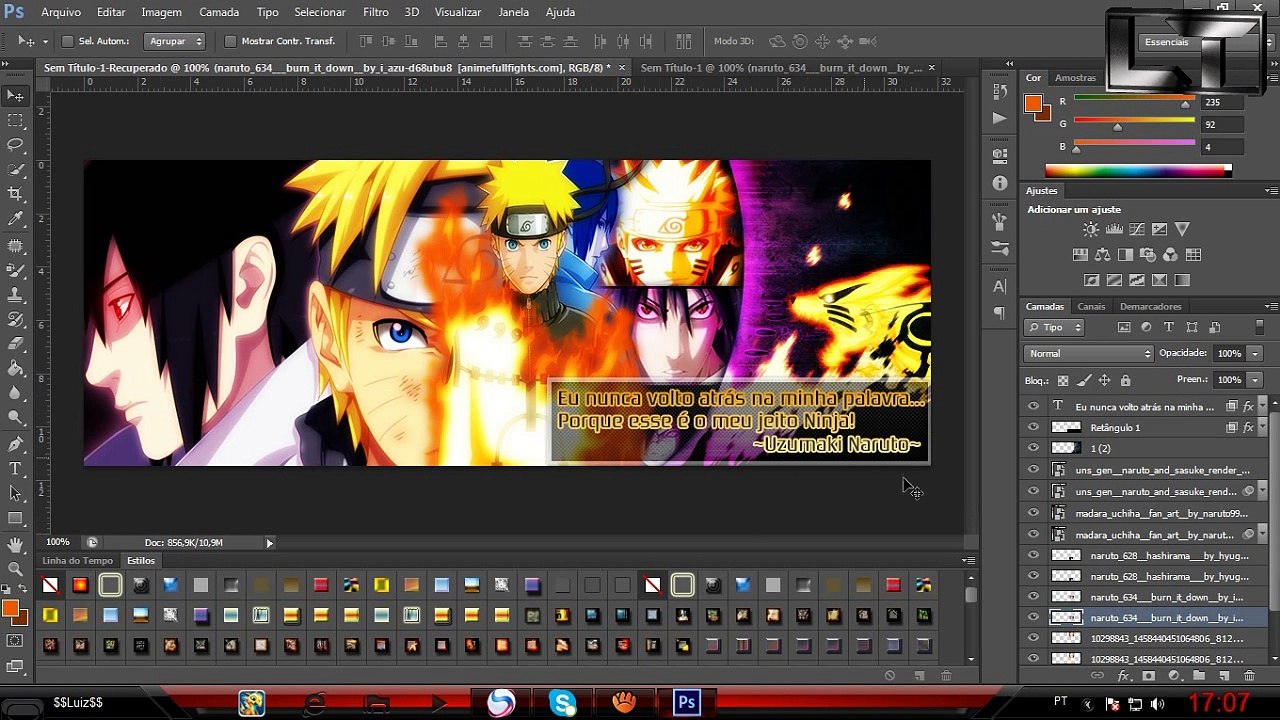Viewport: 1280px width, 720px height.
Task: Switch to the Canais tab
Action: coord(1091,306)
